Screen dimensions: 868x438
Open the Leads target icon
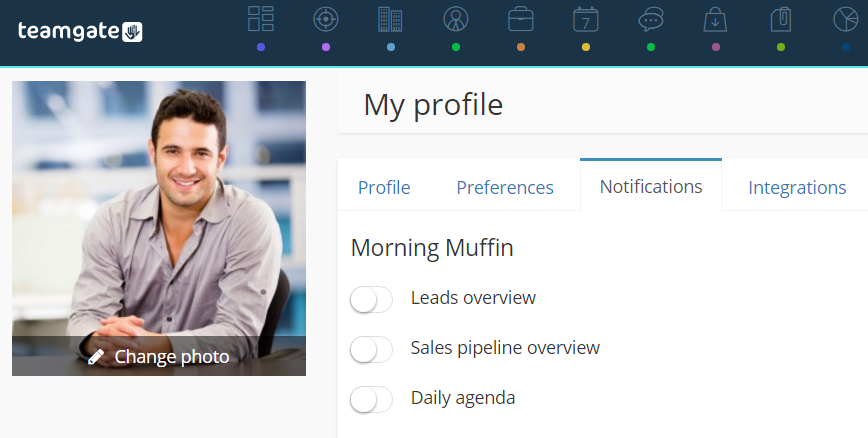pos(326,19)
